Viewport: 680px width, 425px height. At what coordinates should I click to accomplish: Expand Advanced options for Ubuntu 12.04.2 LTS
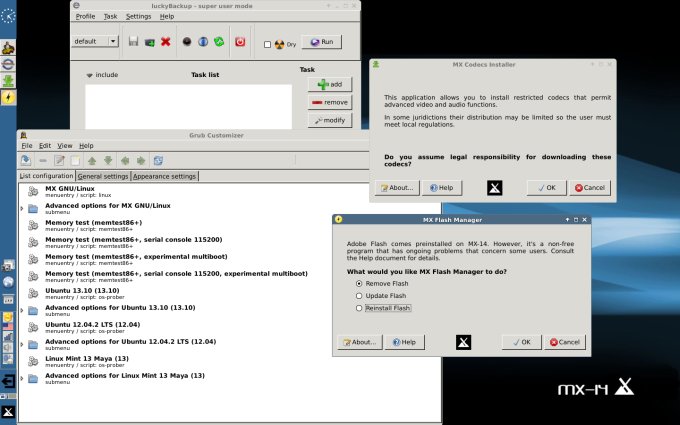point(22,344)
